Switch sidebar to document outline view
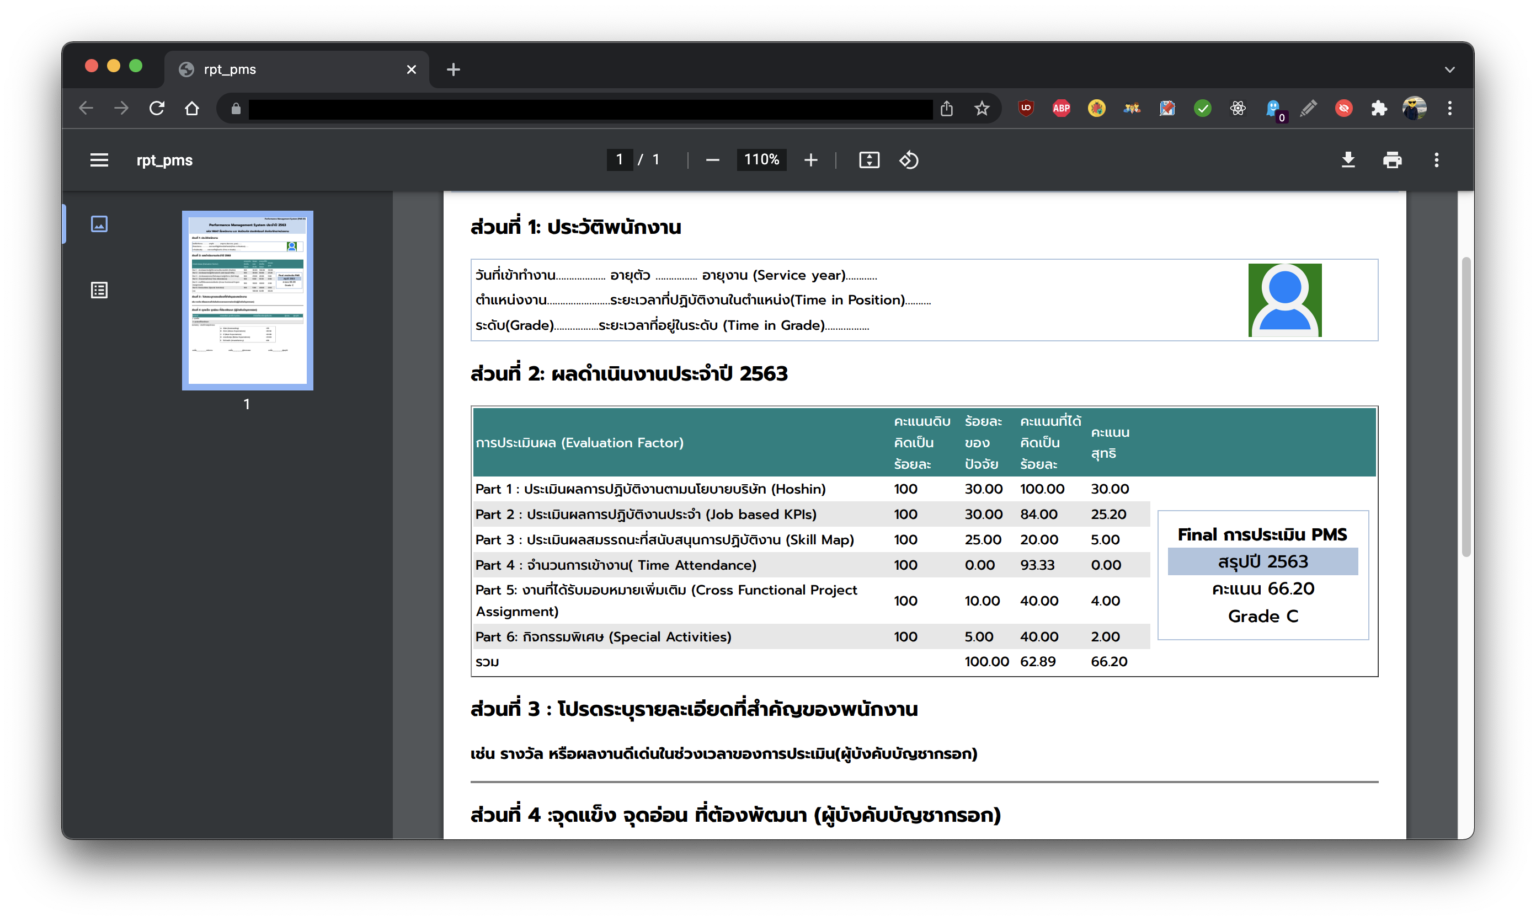 pyautogui.click(x=99, y=290)
